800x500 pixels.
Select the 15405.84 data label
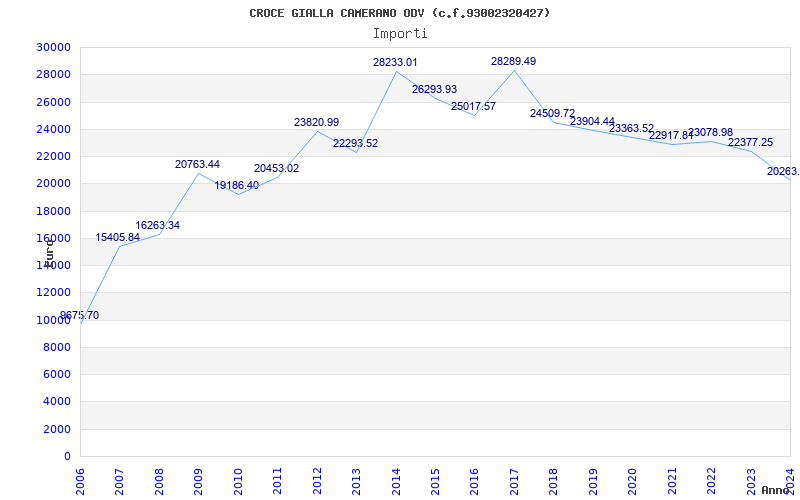118,237
